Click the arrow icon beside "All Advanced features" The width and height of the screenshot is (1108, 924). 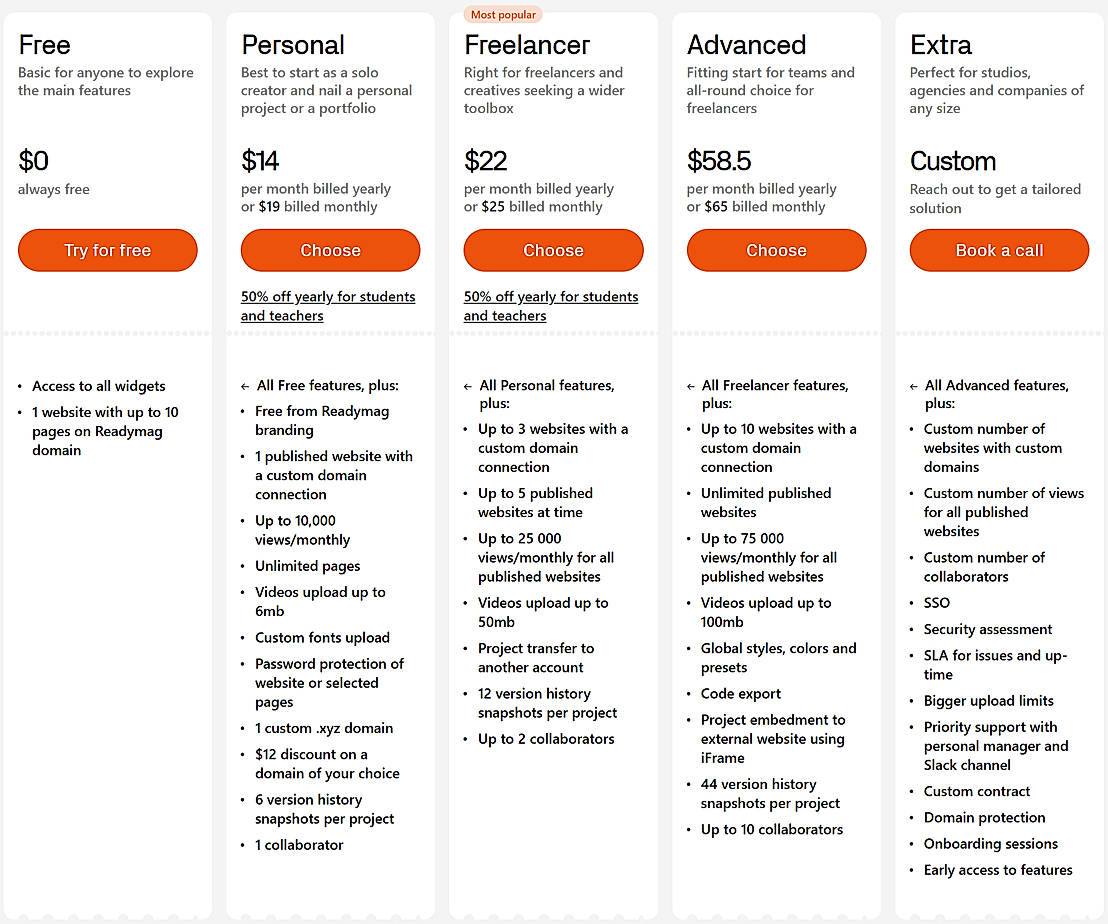tap(915, 386)
